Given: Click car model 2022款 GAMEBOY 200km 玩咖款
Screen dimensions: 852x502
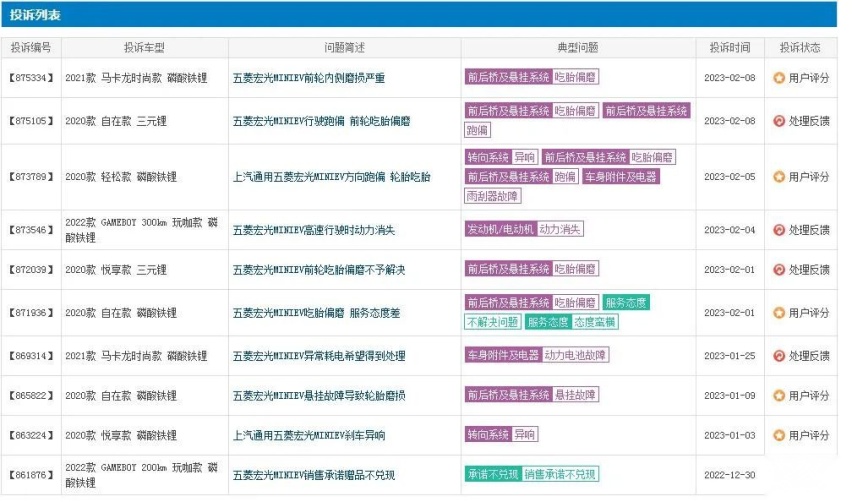Looking at the screenshot, I should point(141,475).
